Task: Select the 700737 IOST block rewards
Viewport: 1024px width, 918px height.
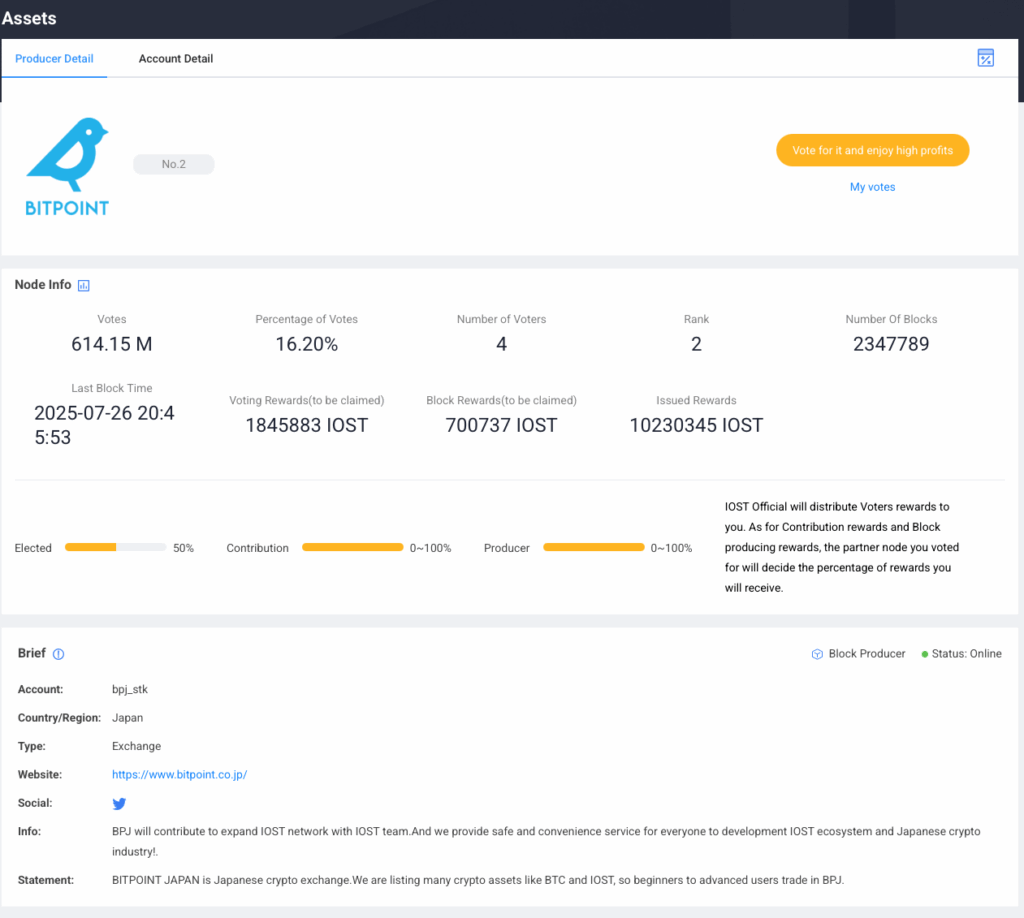Action: click(x=501, y=425)
